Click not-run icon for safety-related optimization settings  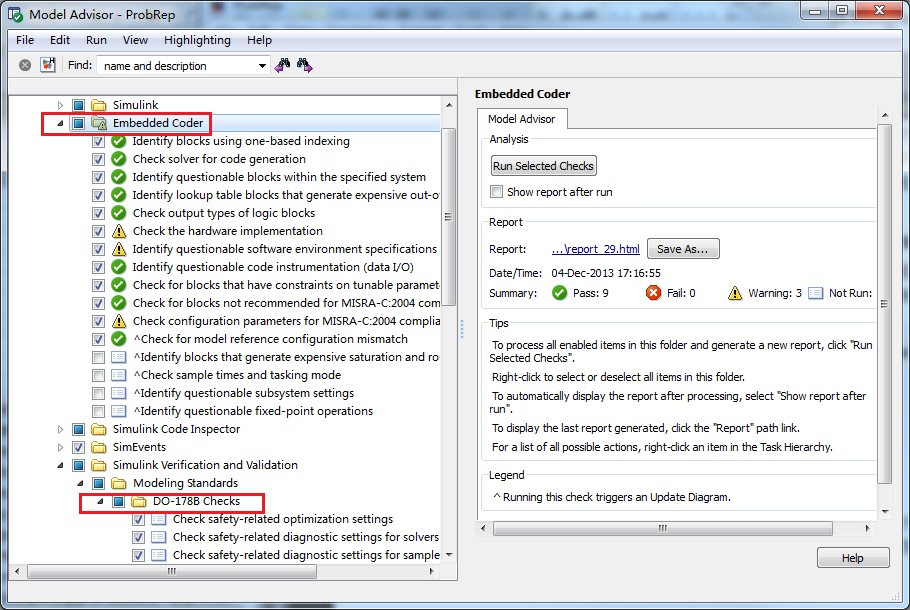pos(158,519)
